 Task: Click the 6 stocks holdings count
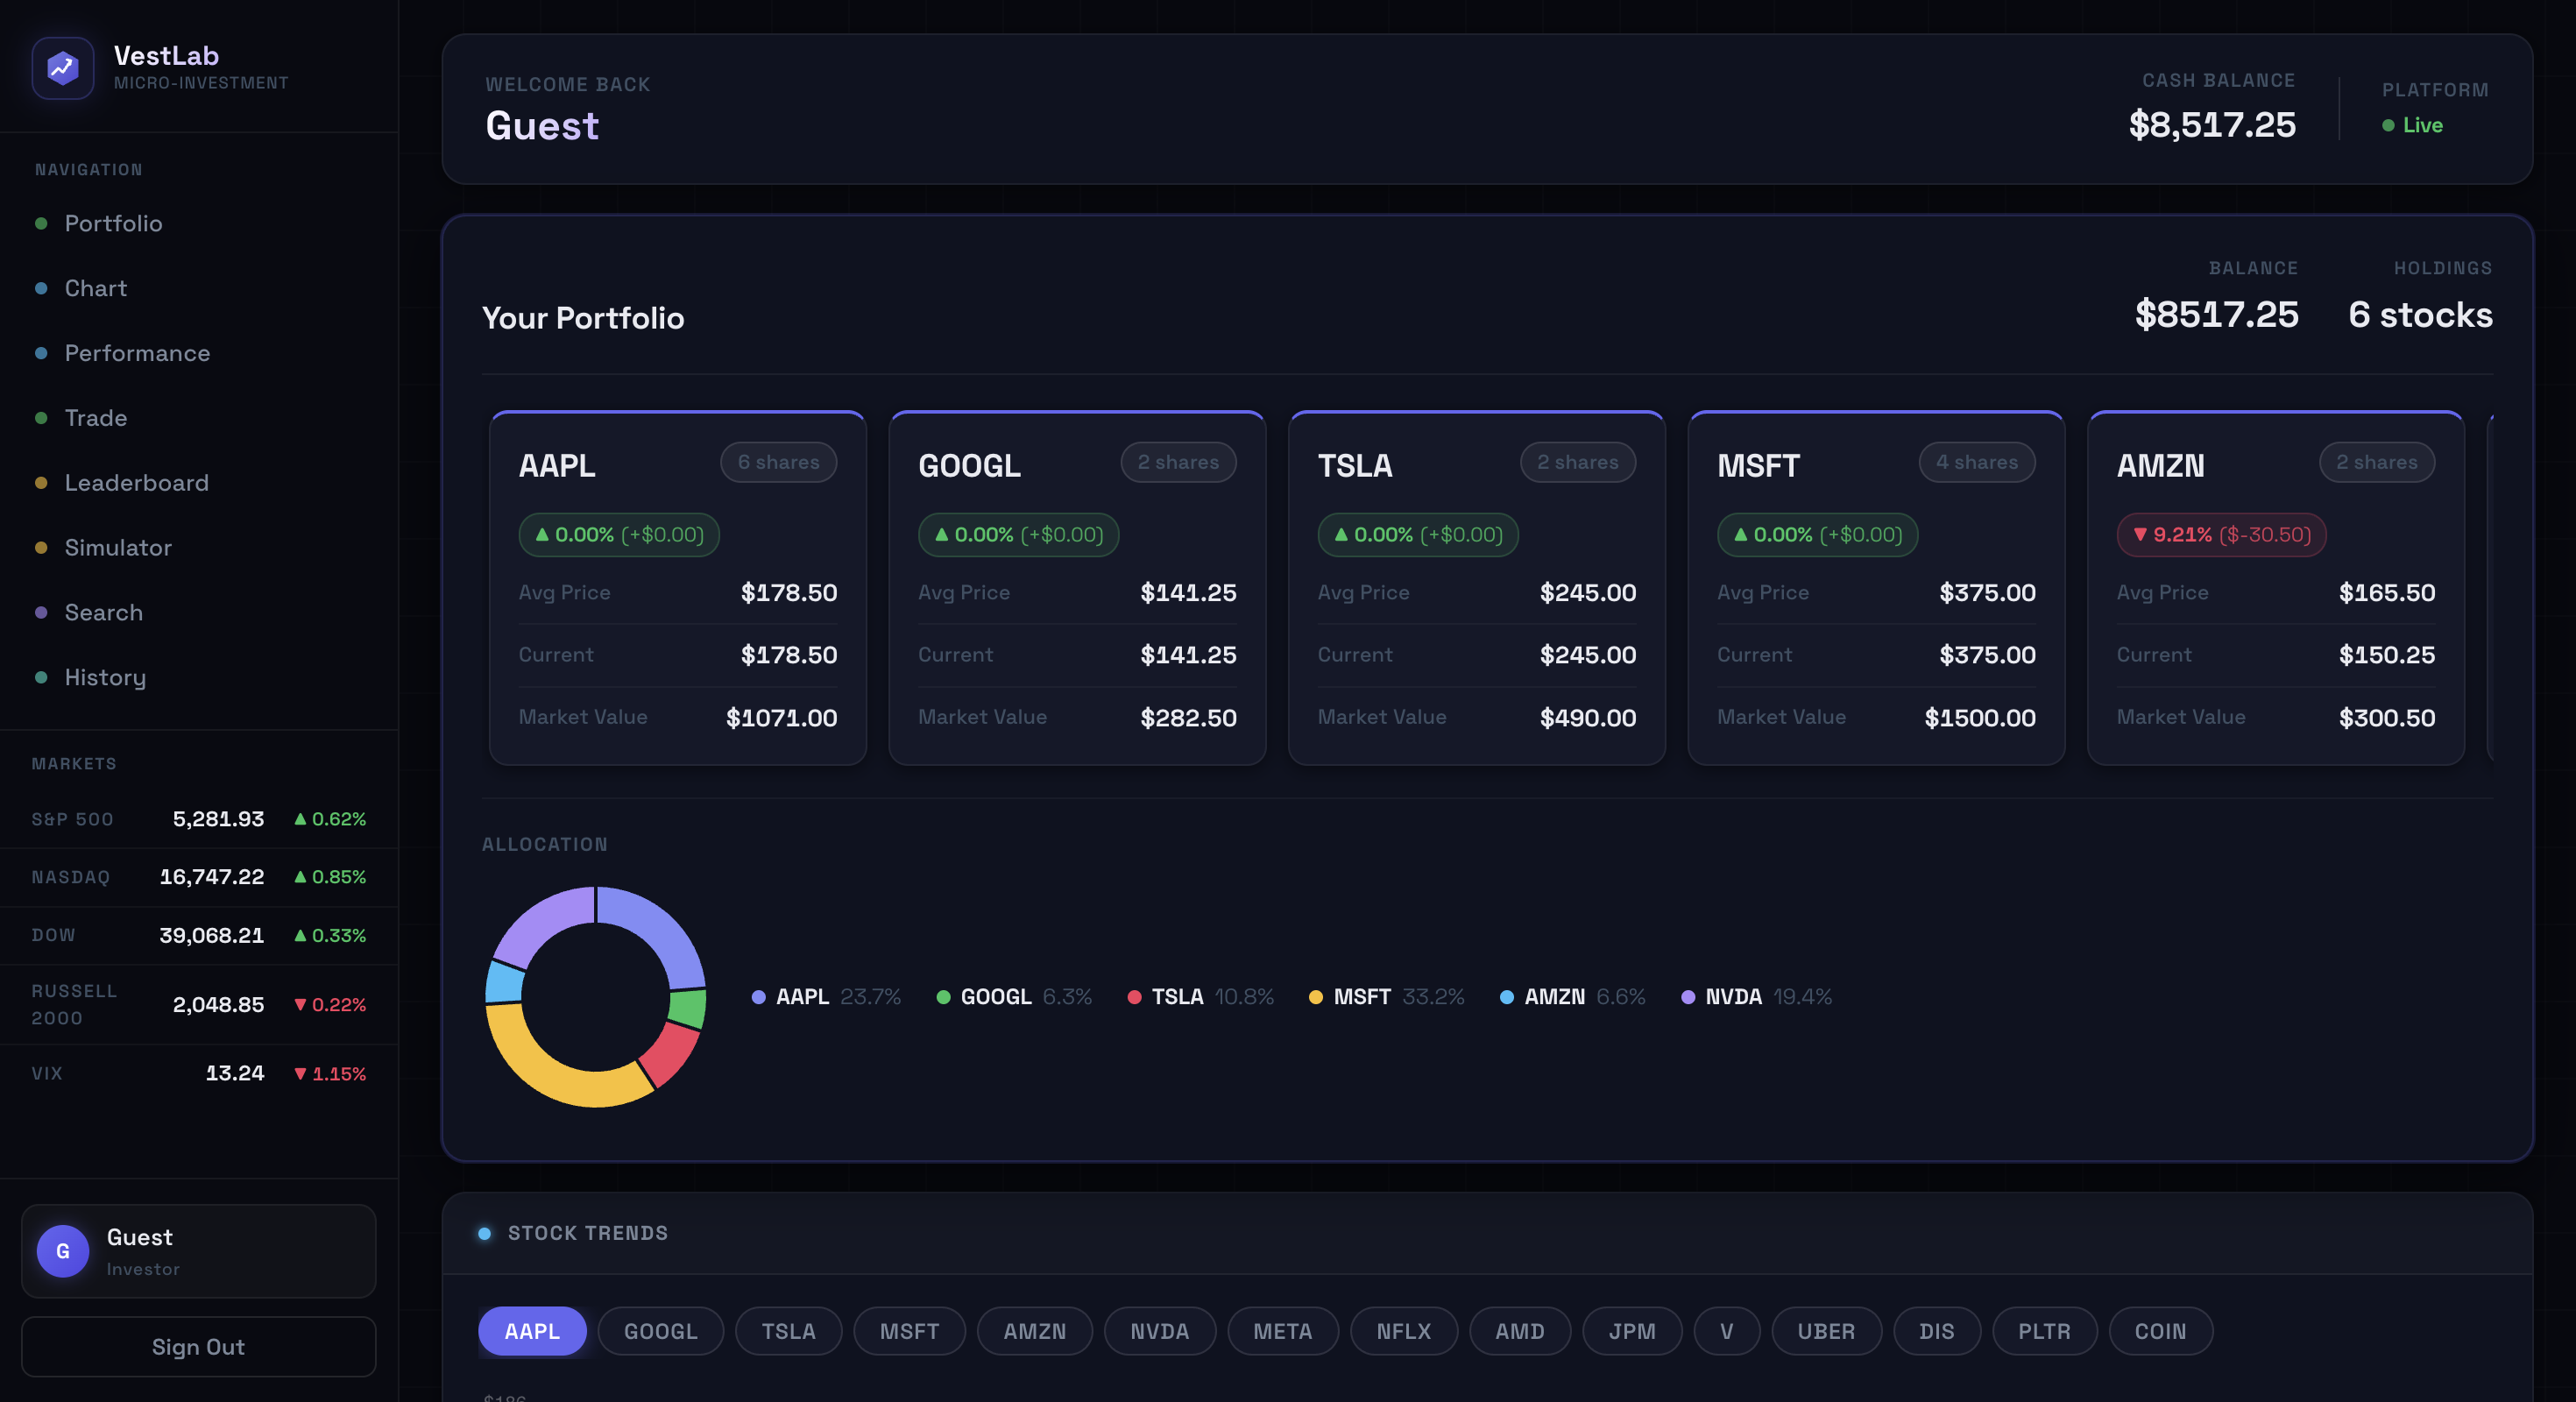(x=2420, y=315)
